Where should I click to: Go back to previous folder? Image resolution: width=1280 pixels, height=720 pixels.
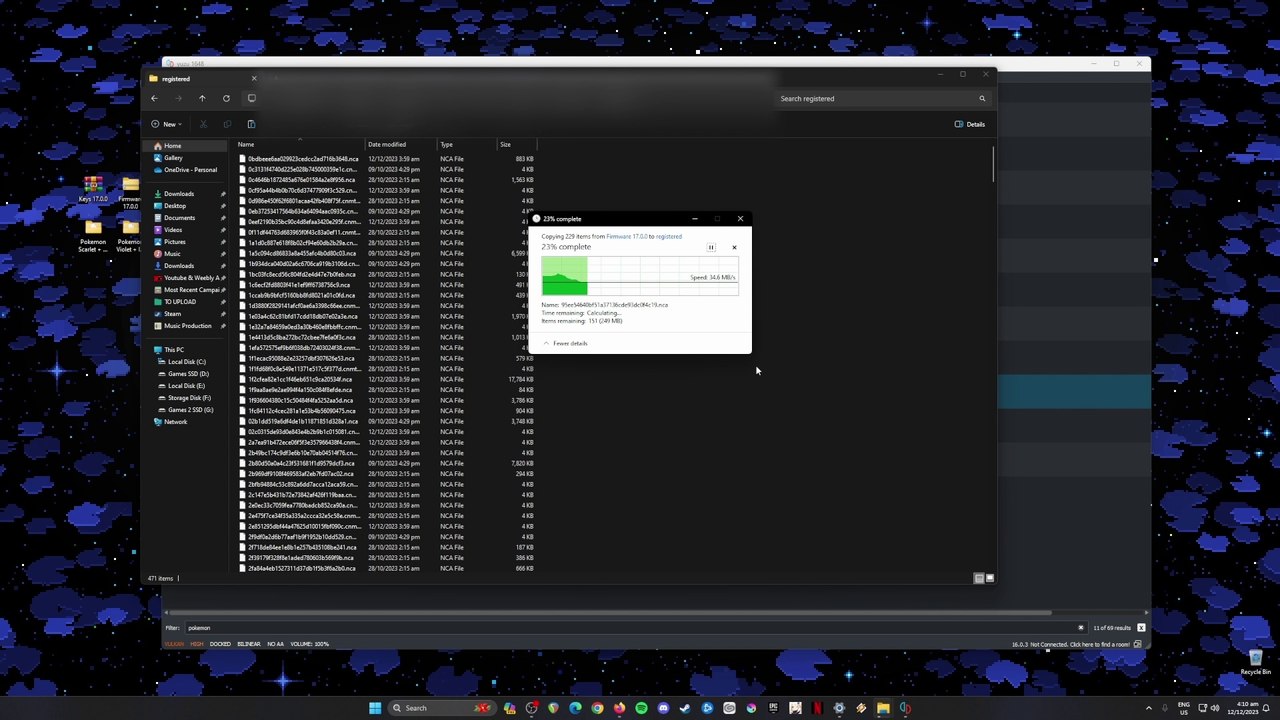pos(154,98)
